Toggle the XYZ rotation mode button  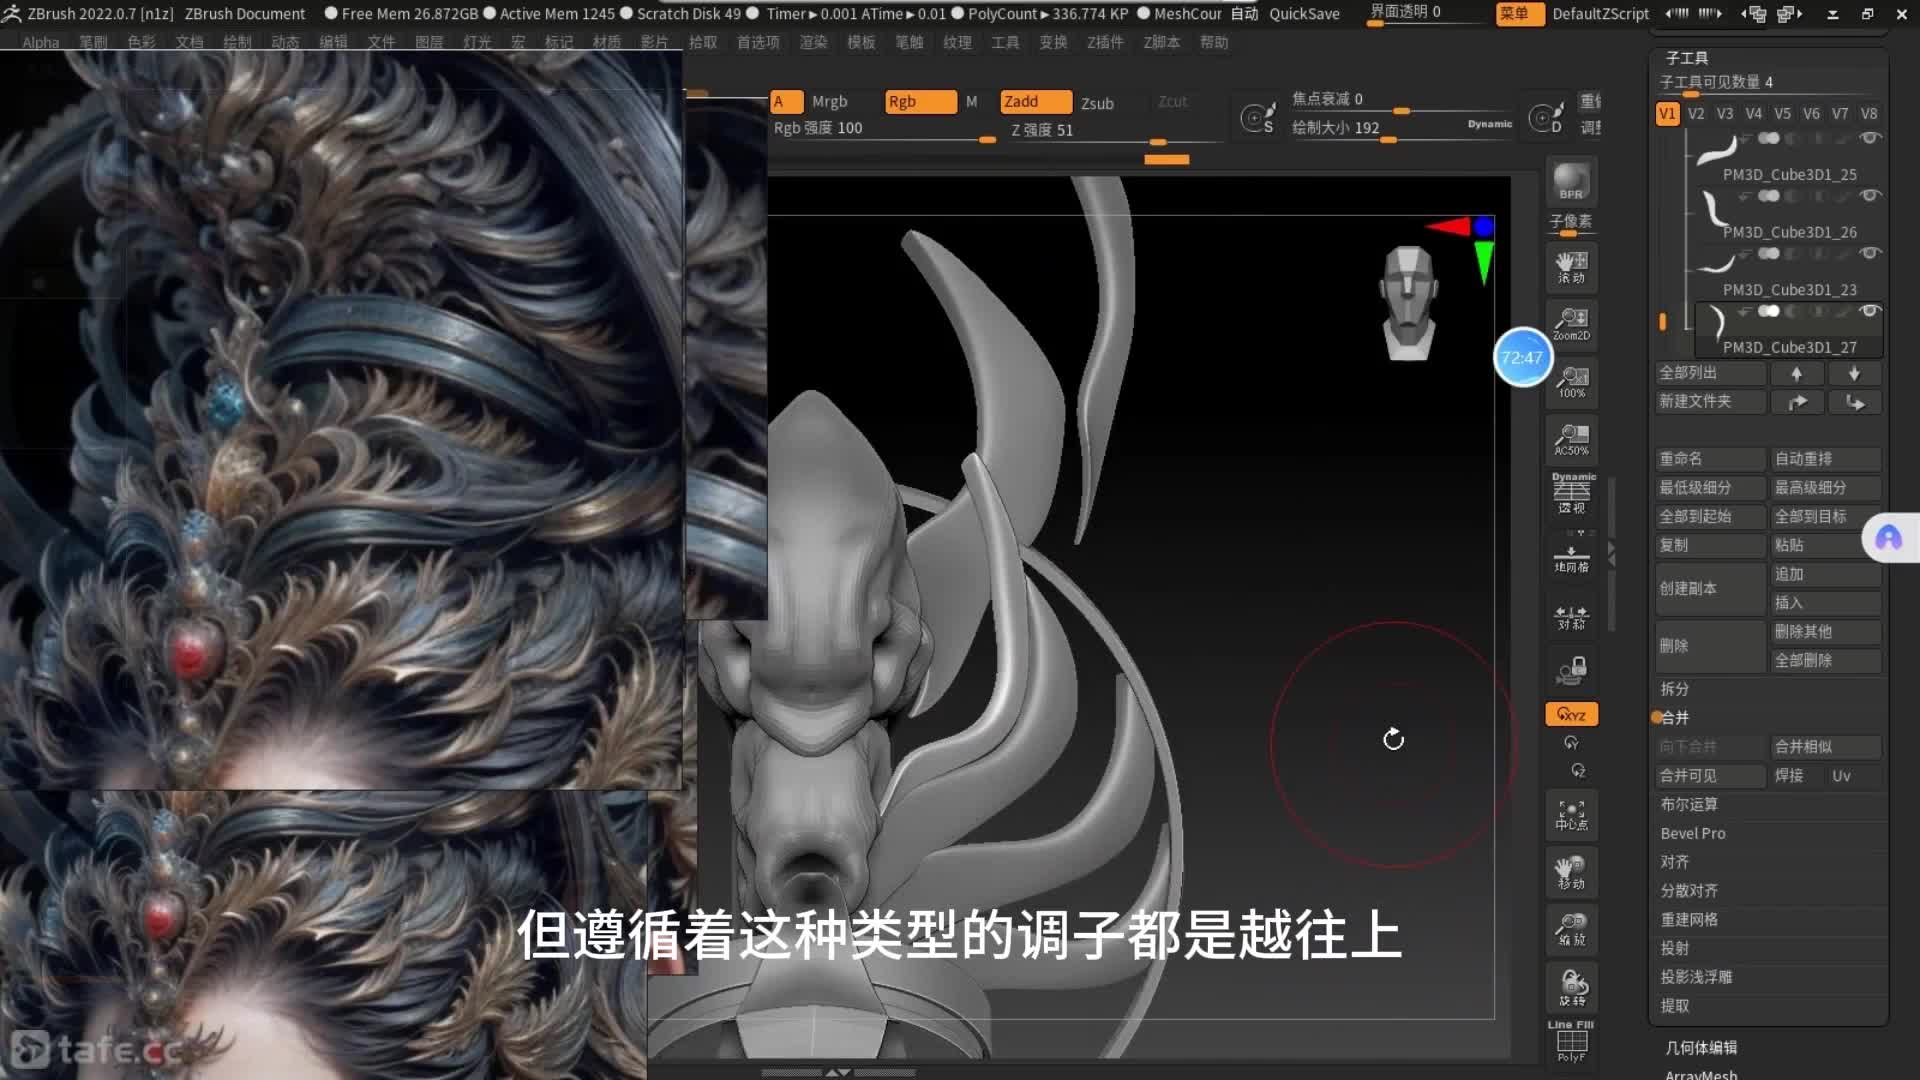[x=1571, y=714]
